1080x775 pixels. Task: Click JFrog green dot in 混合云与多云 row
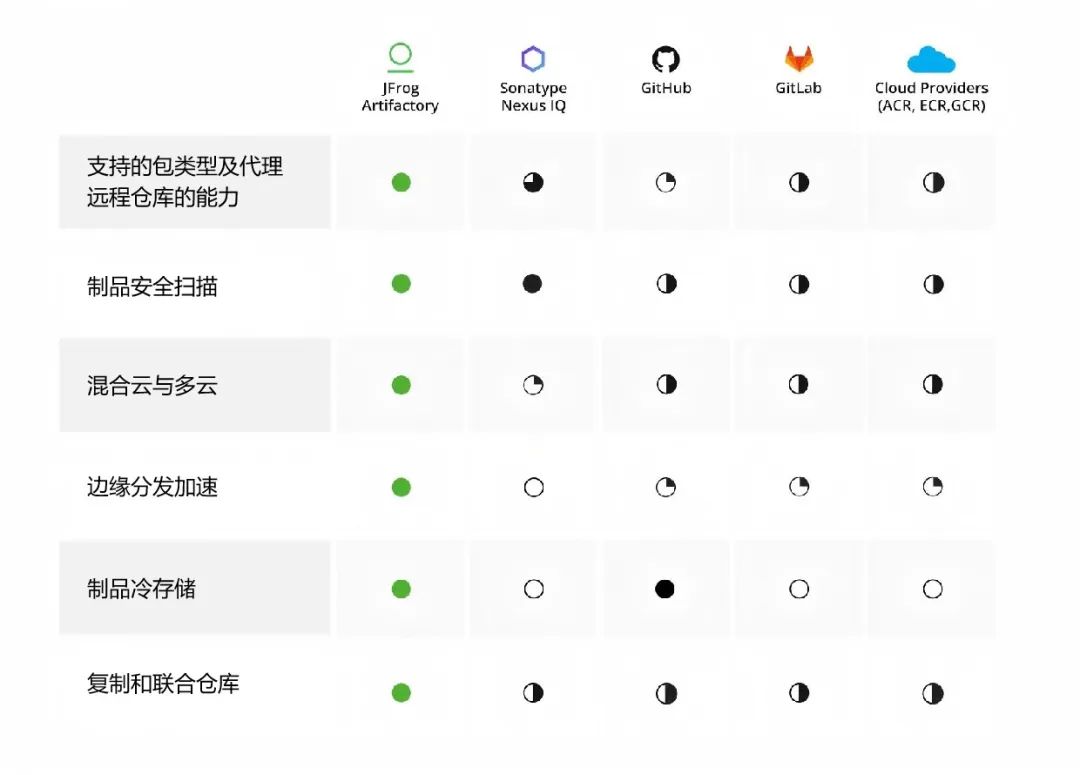pyautogui.click(x=401, y=384)
